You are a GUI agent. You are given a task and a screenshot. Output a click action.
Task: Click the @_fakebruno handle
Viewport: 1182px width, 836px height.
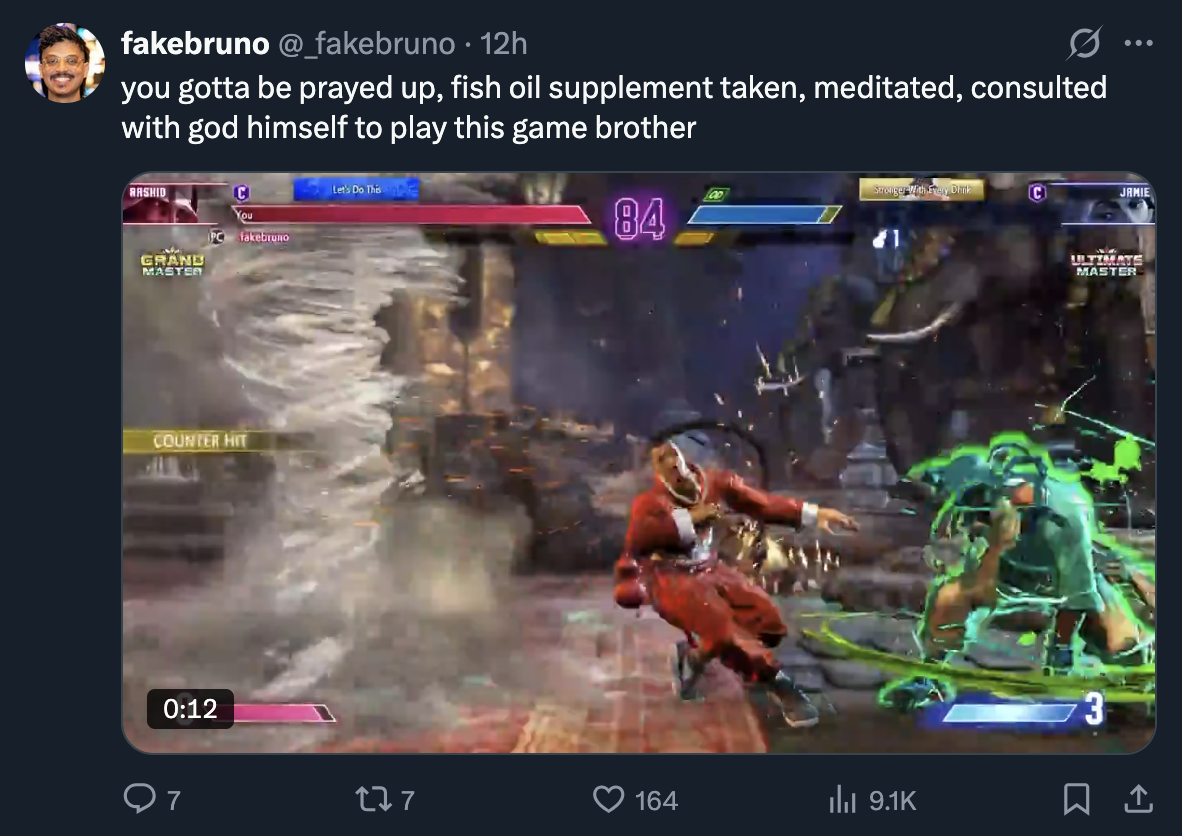(367, 44)
